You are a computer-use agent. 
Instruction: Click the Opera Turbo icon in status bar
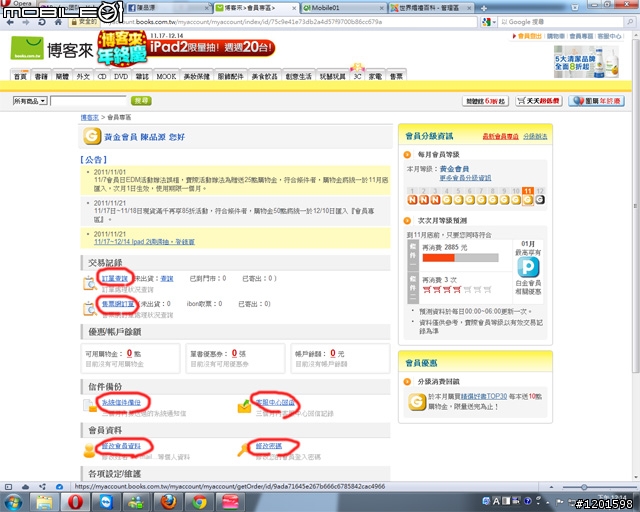tap(59, 486)
